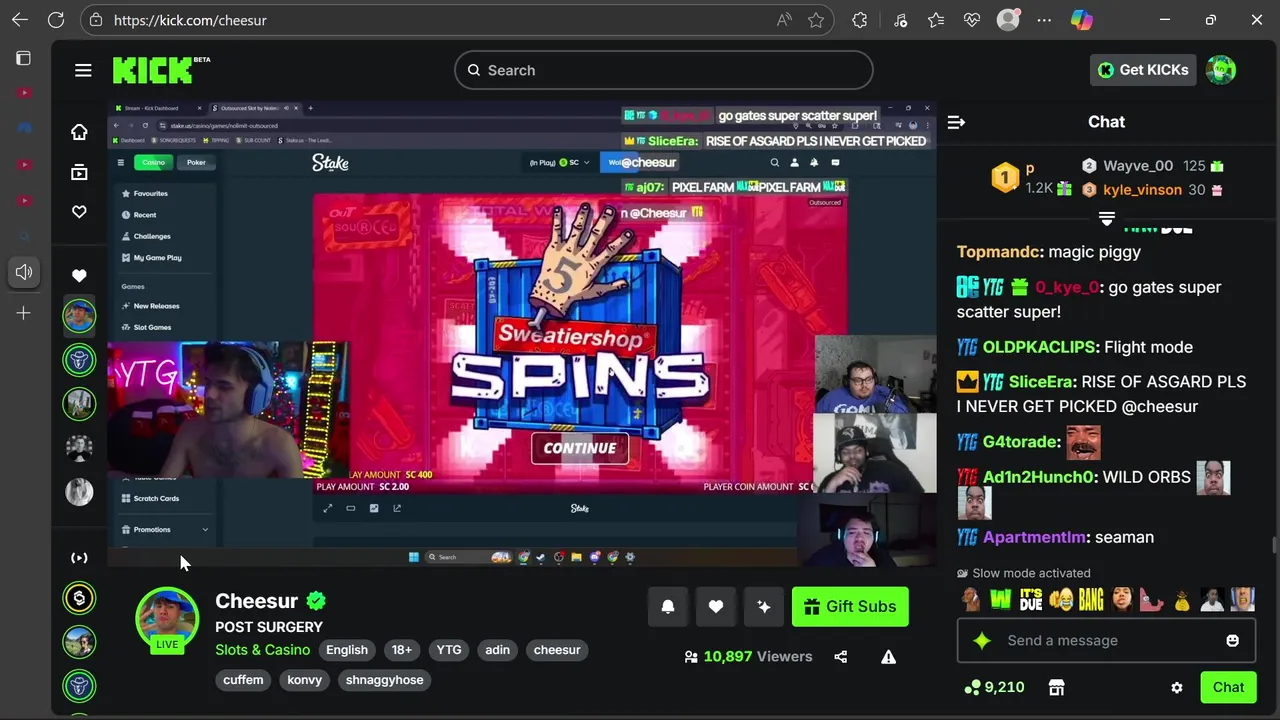Refresh the page
Screen dimensions: 1280x720
point(56,20)
